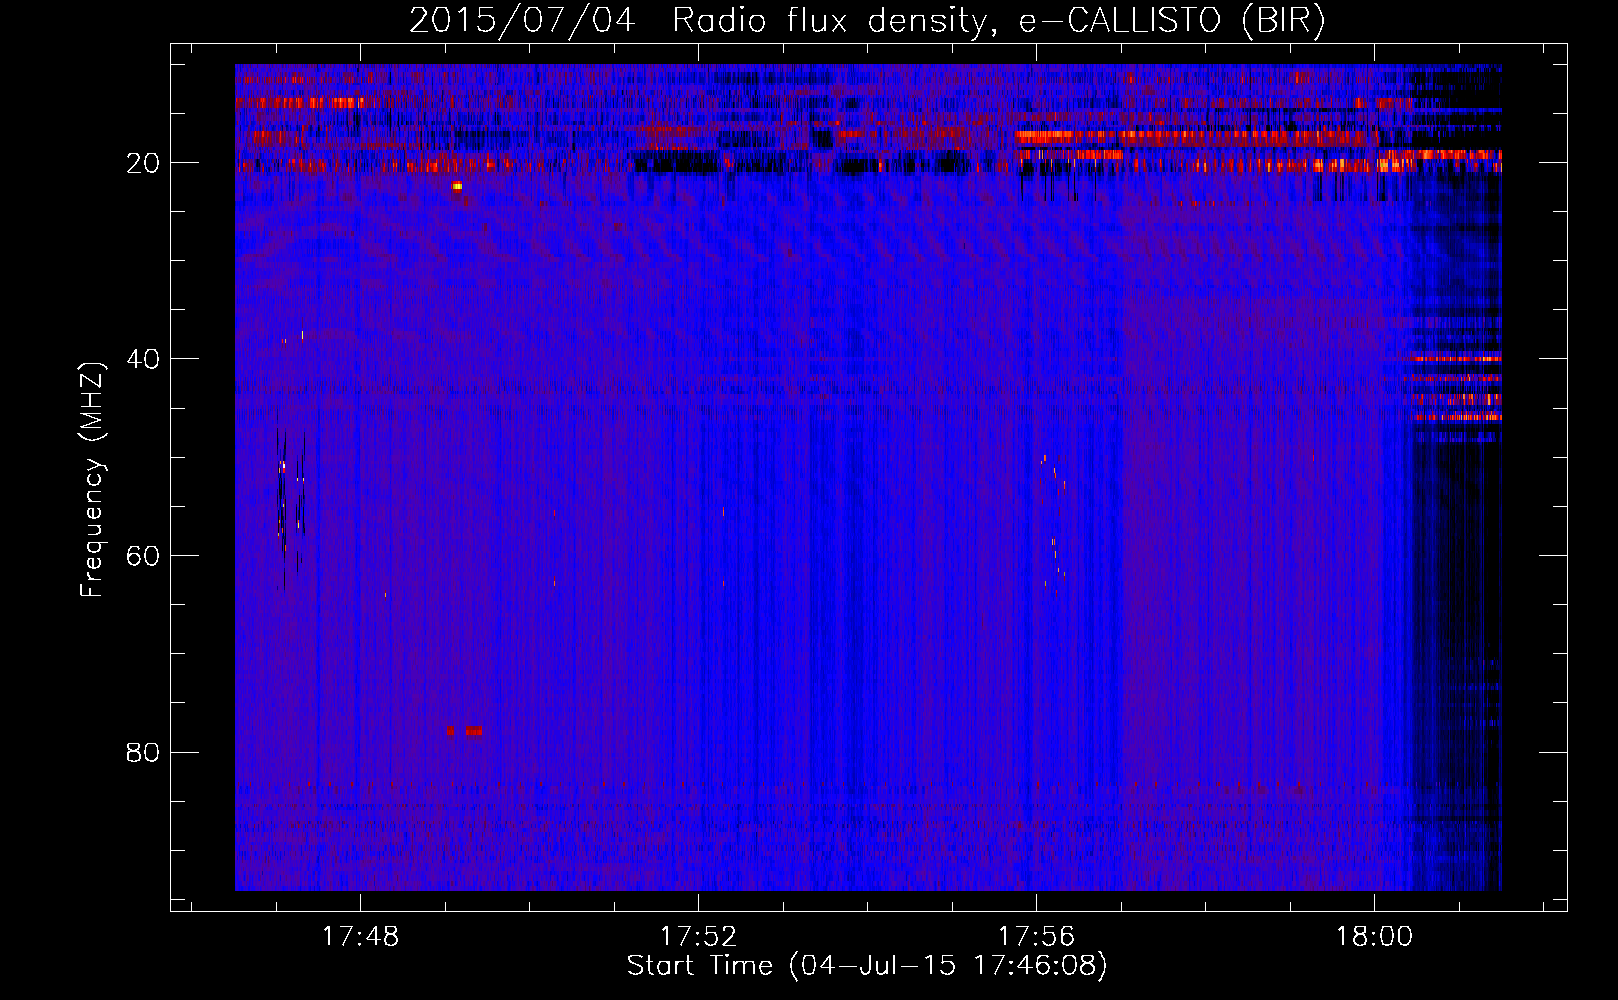
Task: Click the 17:52 time tick label
Action: click(x=698, y=936)
